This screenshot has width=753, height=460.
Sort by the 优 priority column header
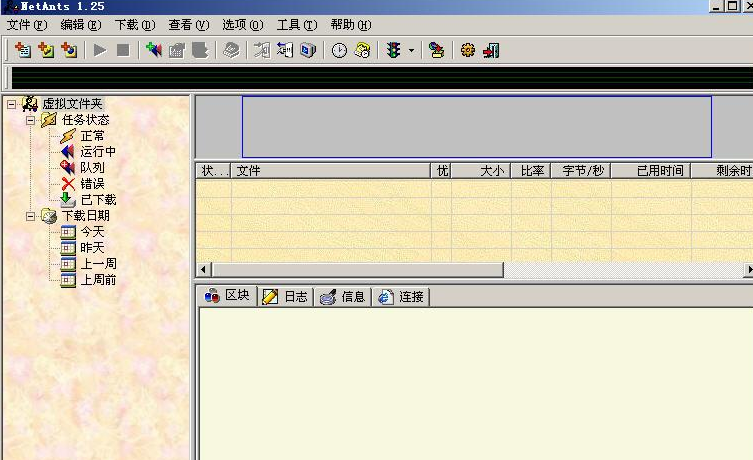[441, 171]
